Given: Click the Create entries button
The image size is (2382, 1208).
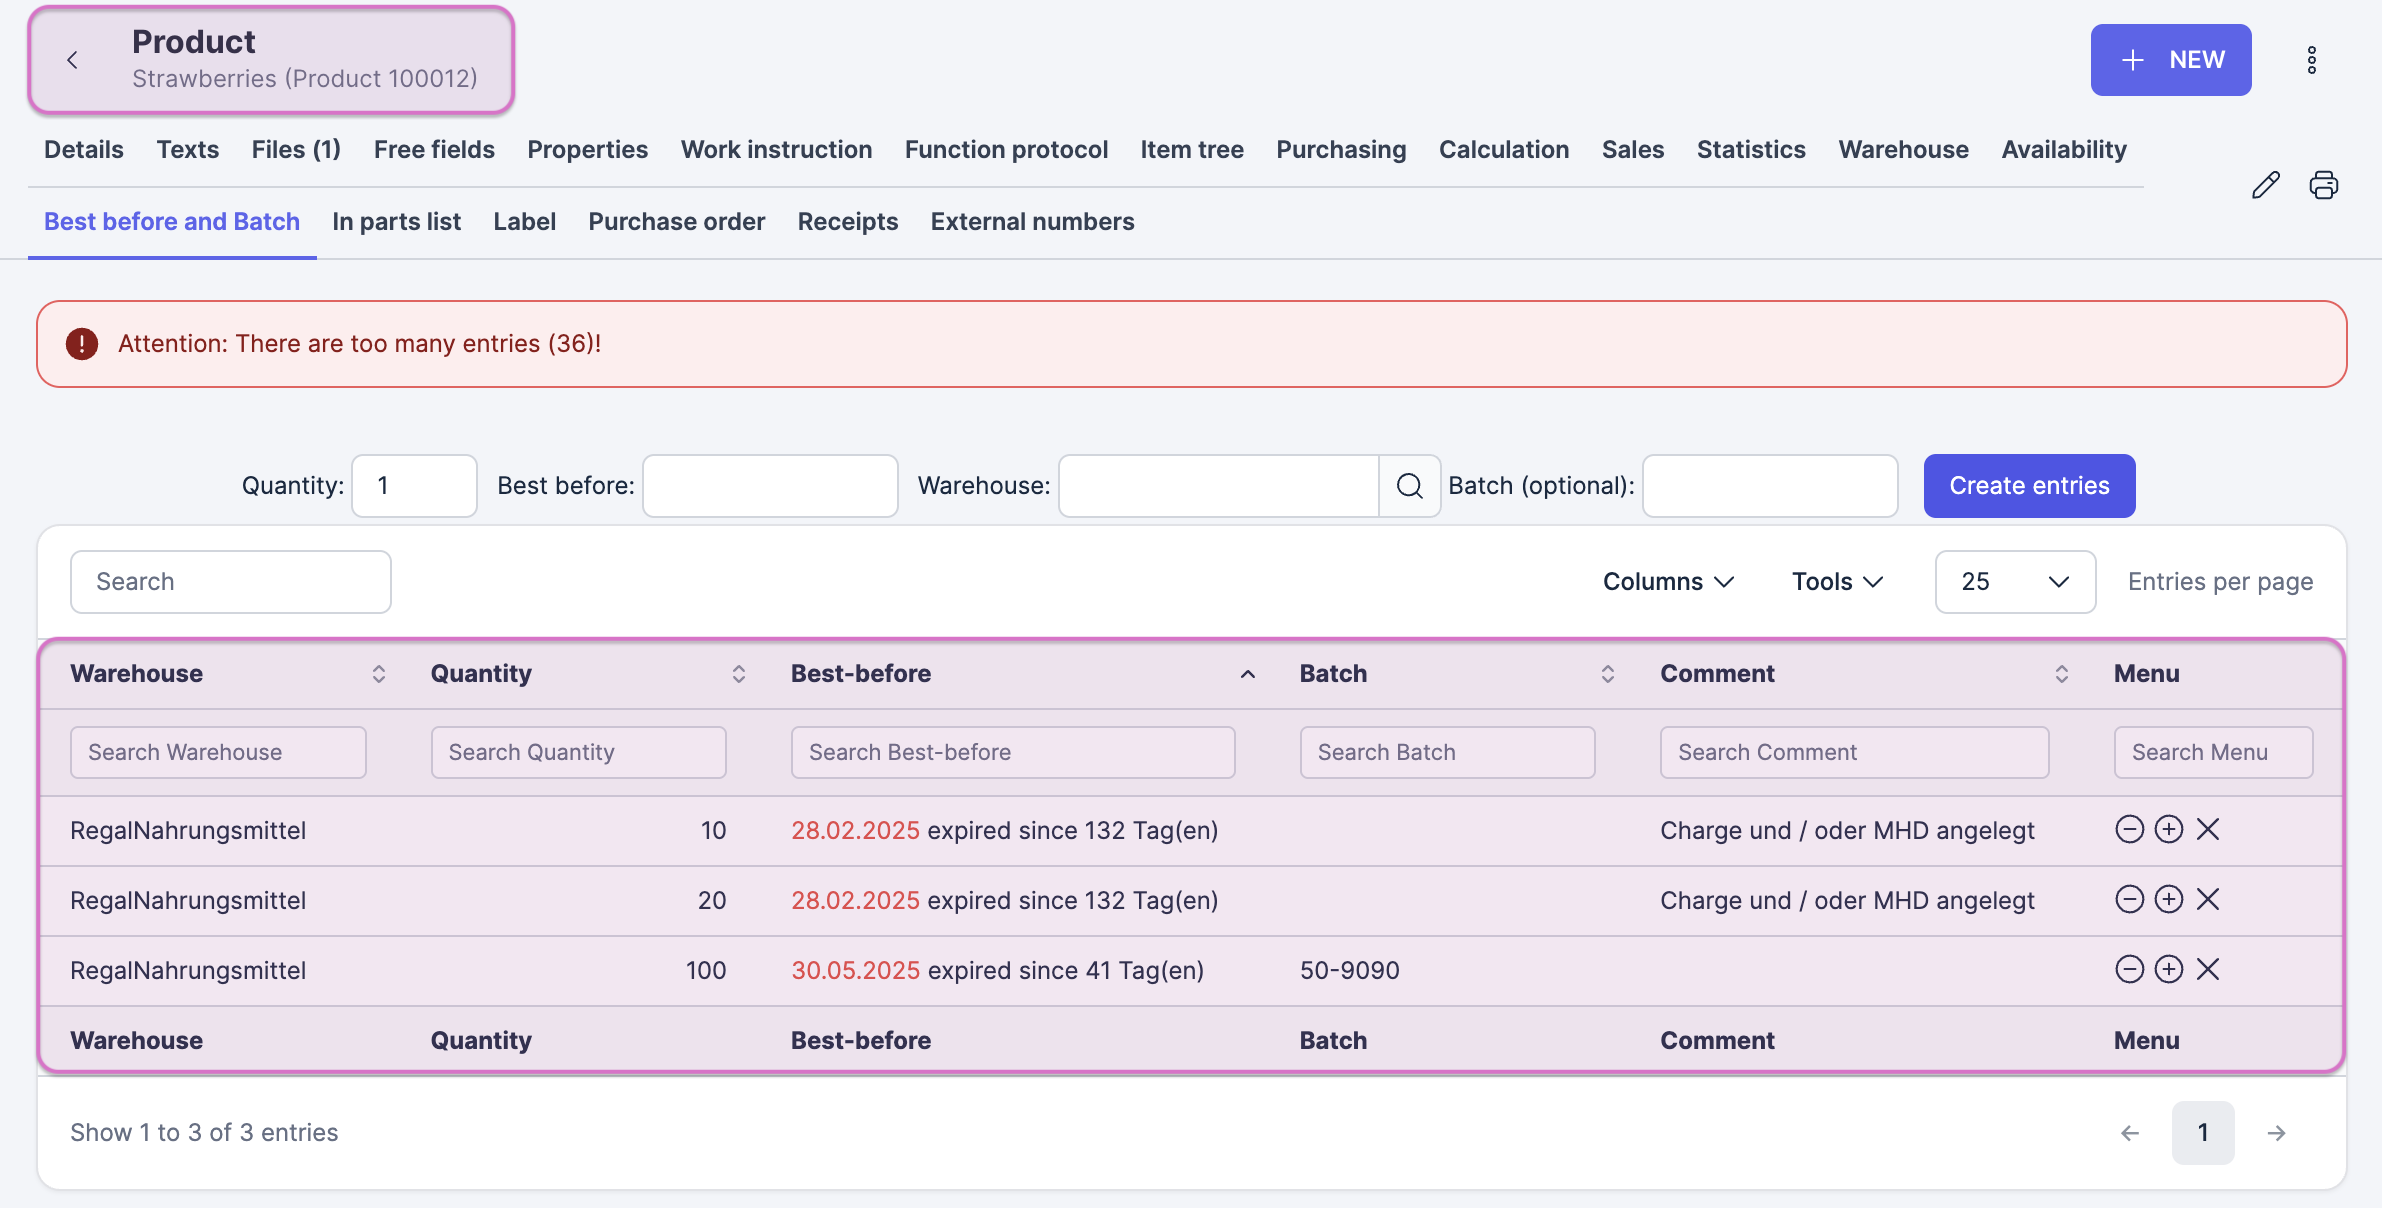Looking at the screenshot, I should (x=2029, y=486).
